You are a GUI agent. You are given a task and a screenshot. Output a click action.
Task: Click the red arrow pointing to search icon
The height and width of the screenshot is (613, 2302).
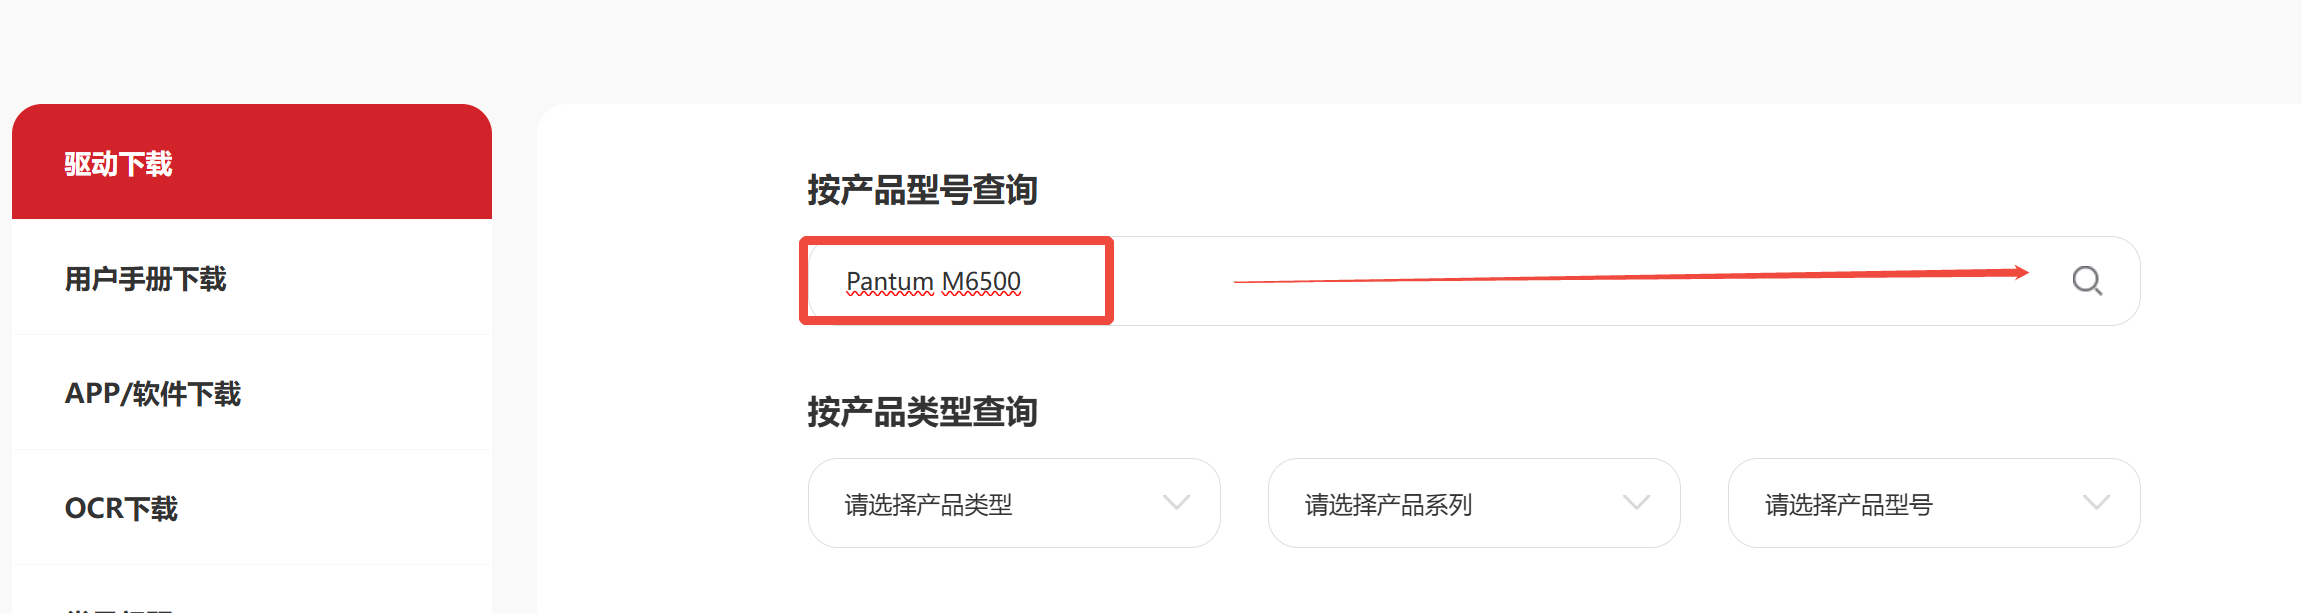pyautogui.click(x=1631, y=277)
